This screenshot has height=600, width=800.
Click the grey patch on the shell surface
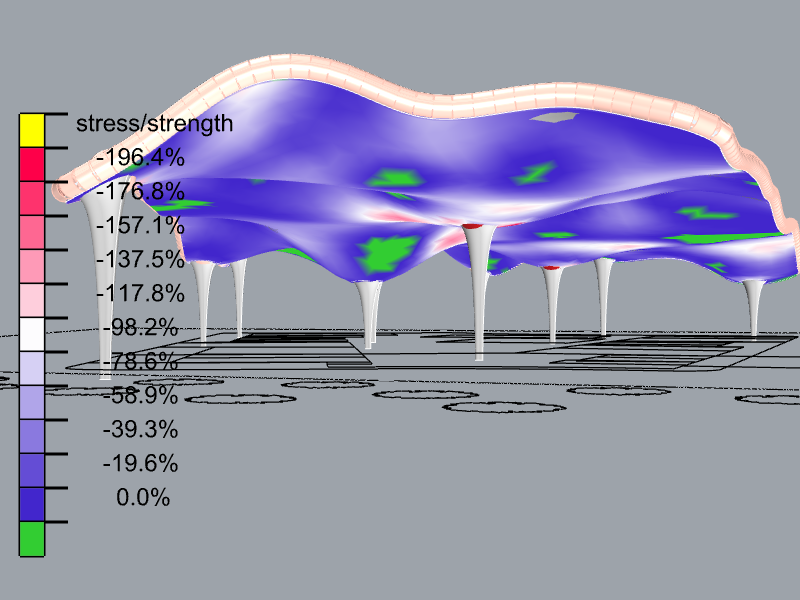coord(554,117)
